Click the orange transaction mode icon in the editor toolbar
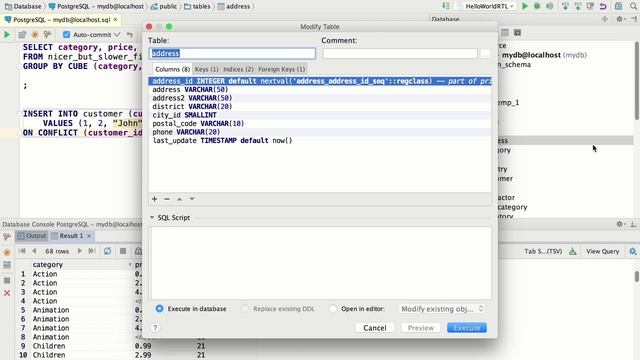The height and width of the screenshot is (360, 640). [x=35, y=35]
